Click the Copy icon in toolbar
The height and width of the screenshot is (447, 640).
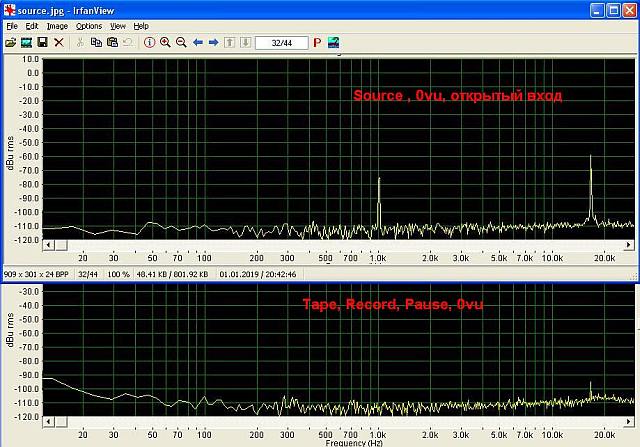coord(96,43)
